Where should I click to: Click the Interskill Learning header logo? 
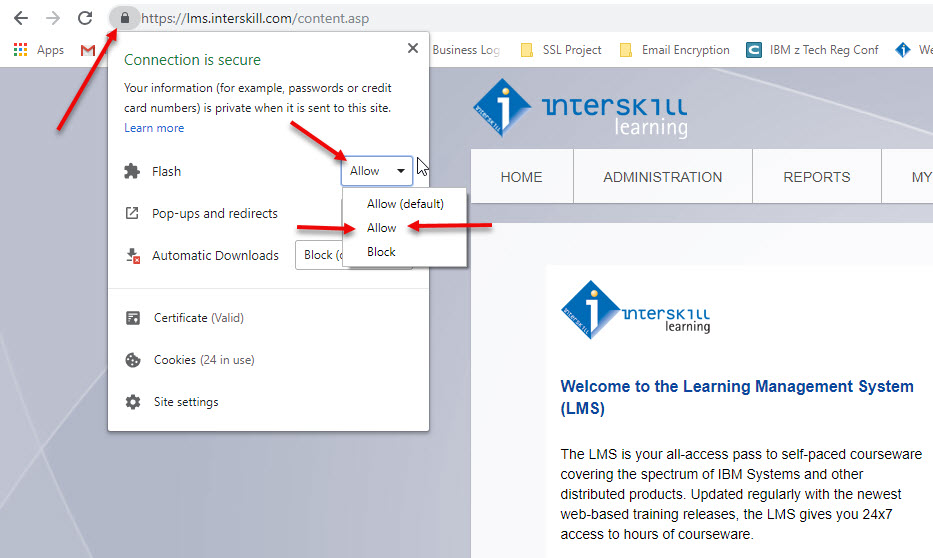tap(581, 109)
